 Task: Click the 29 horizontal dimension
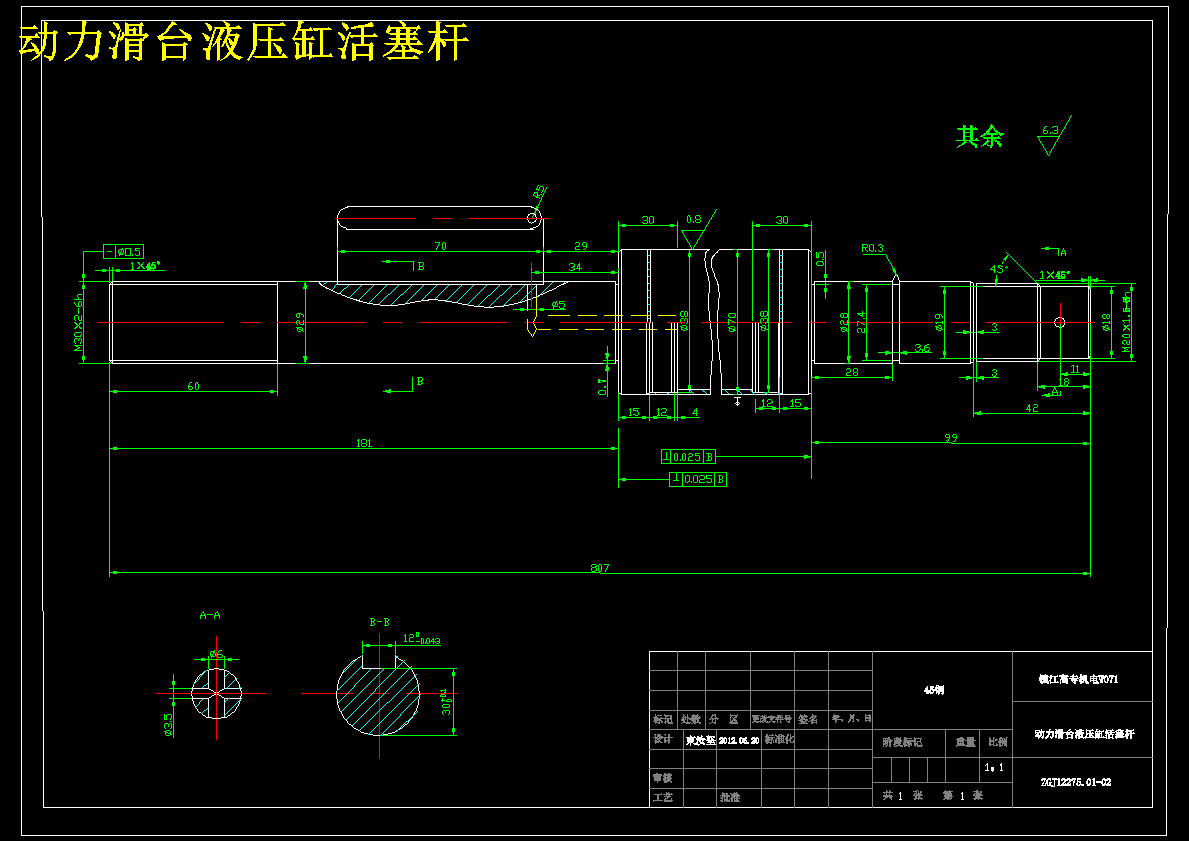tap(581, 246)
